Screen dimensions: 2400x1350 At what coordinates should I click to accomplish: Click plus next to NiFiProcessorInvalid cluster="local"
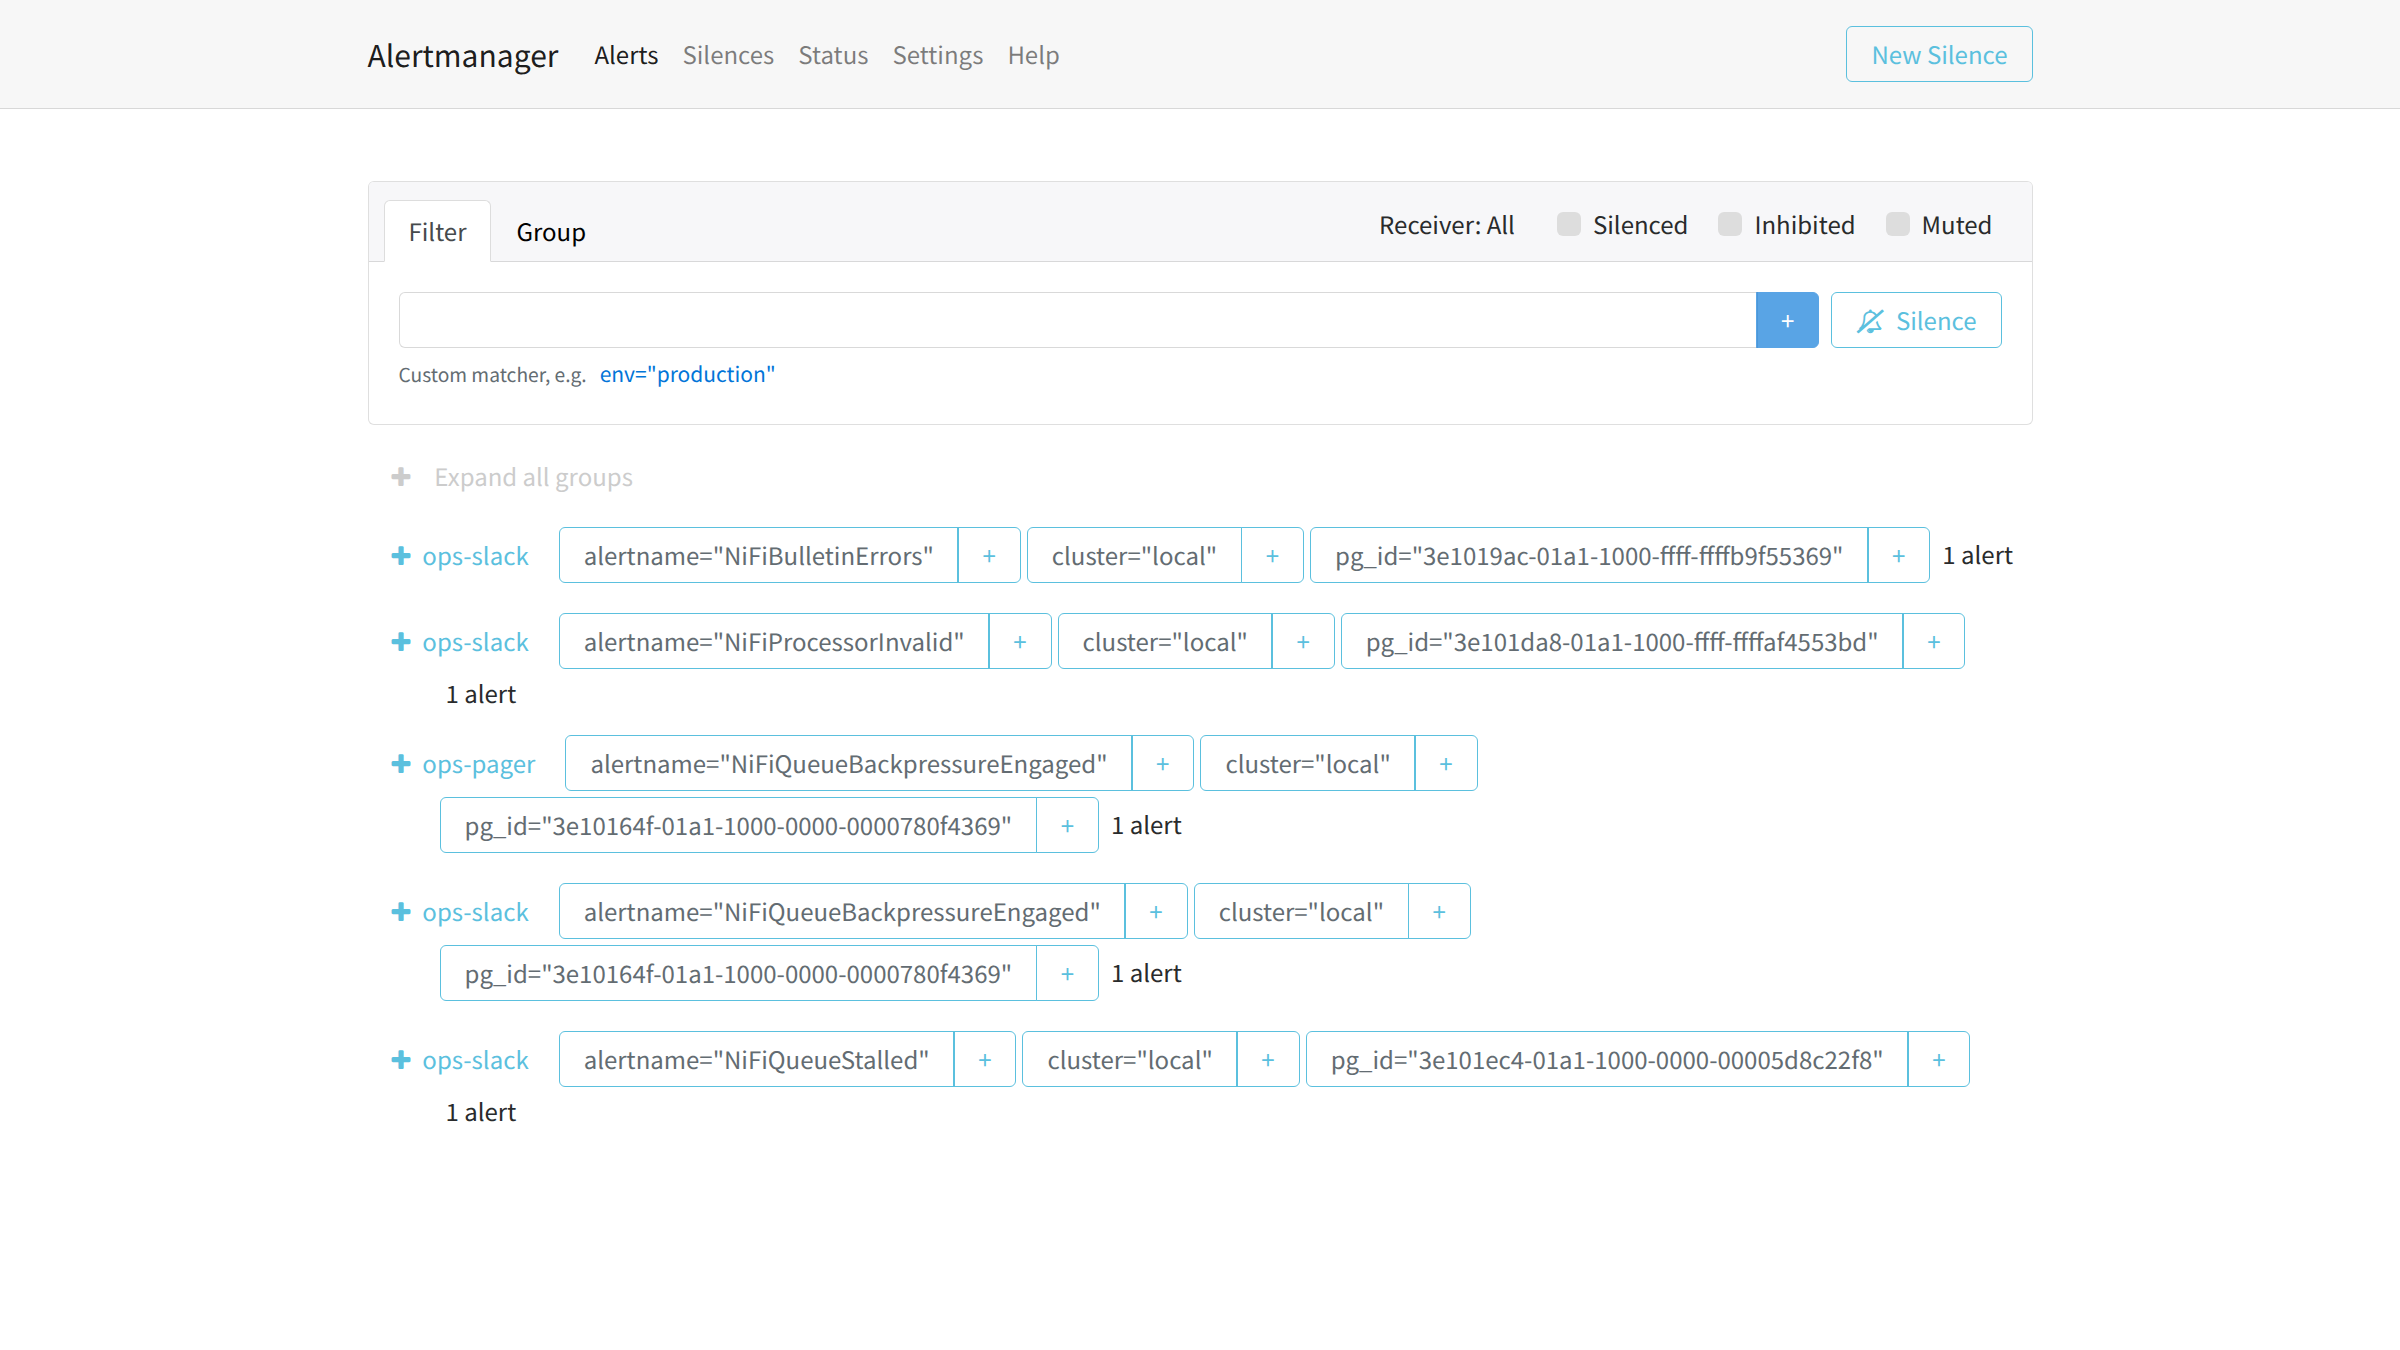1303,641
